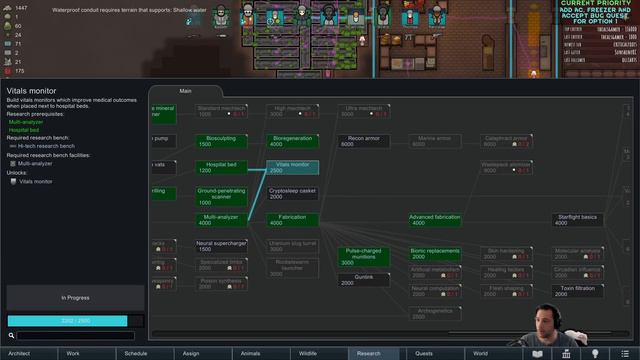Select the Bionic replacements research node

click(435, 253)
